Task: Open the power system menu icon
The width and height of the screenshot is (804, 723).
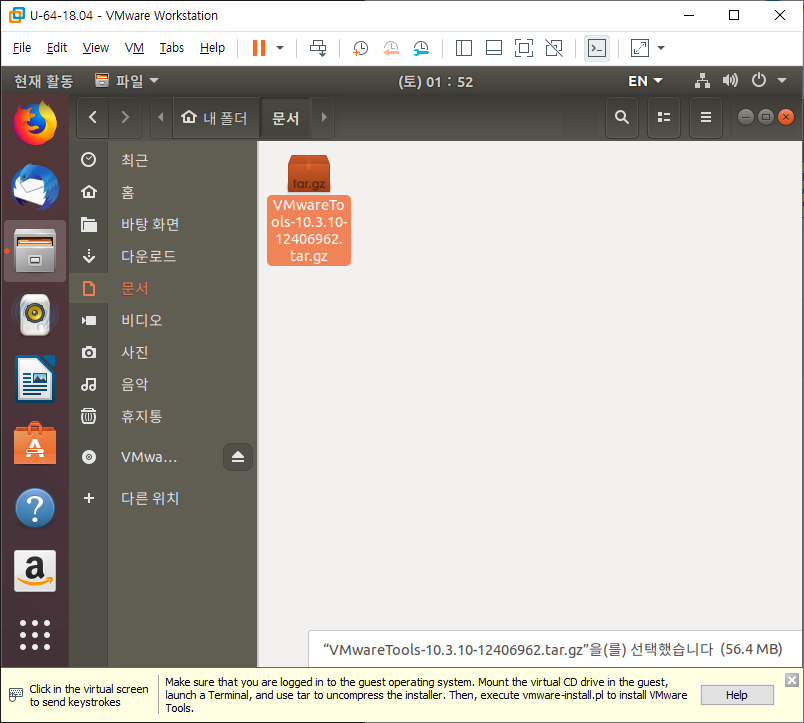Action: [759, 81]
